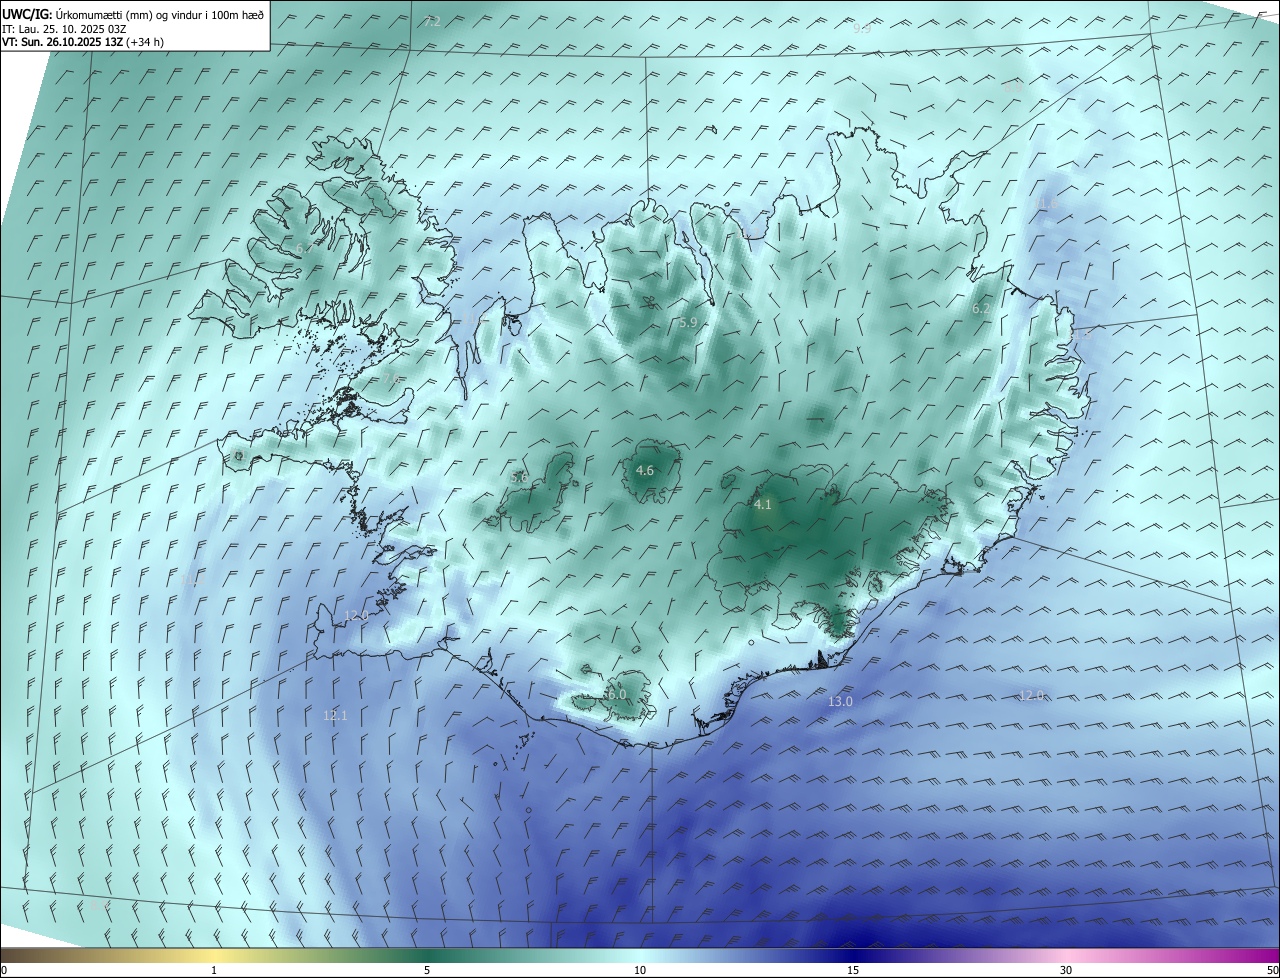1280x978 pixels.
Task: Click the 5.6 value label on the map
Action: 519,478
